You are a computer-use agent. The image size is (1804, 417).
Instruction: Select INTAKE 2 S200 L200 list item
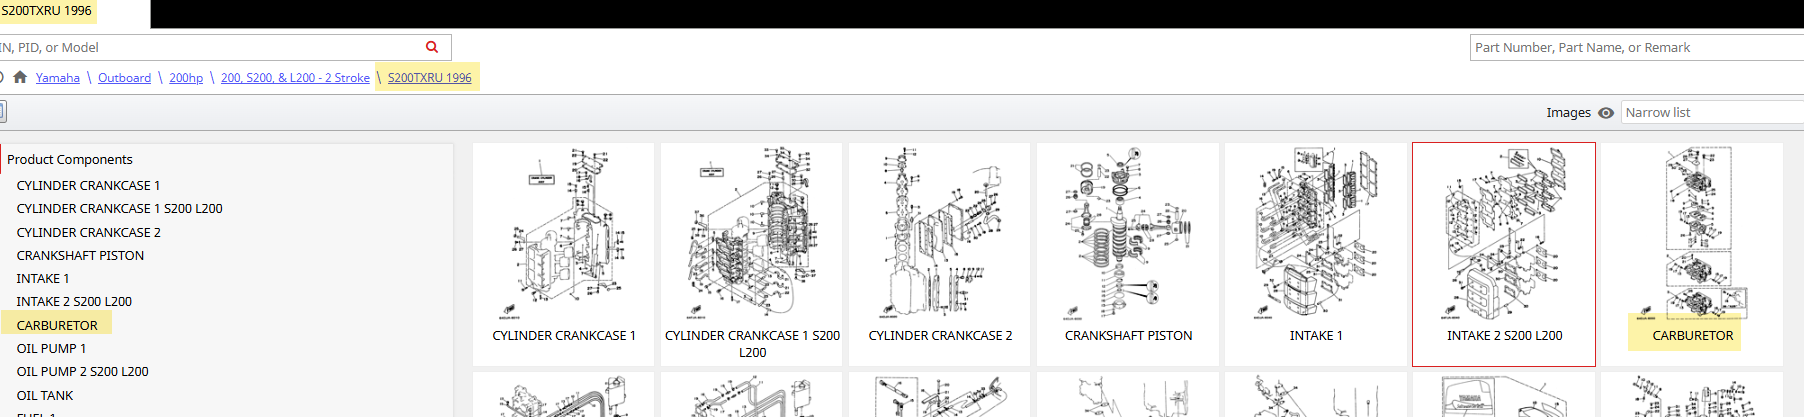point(74,302)
